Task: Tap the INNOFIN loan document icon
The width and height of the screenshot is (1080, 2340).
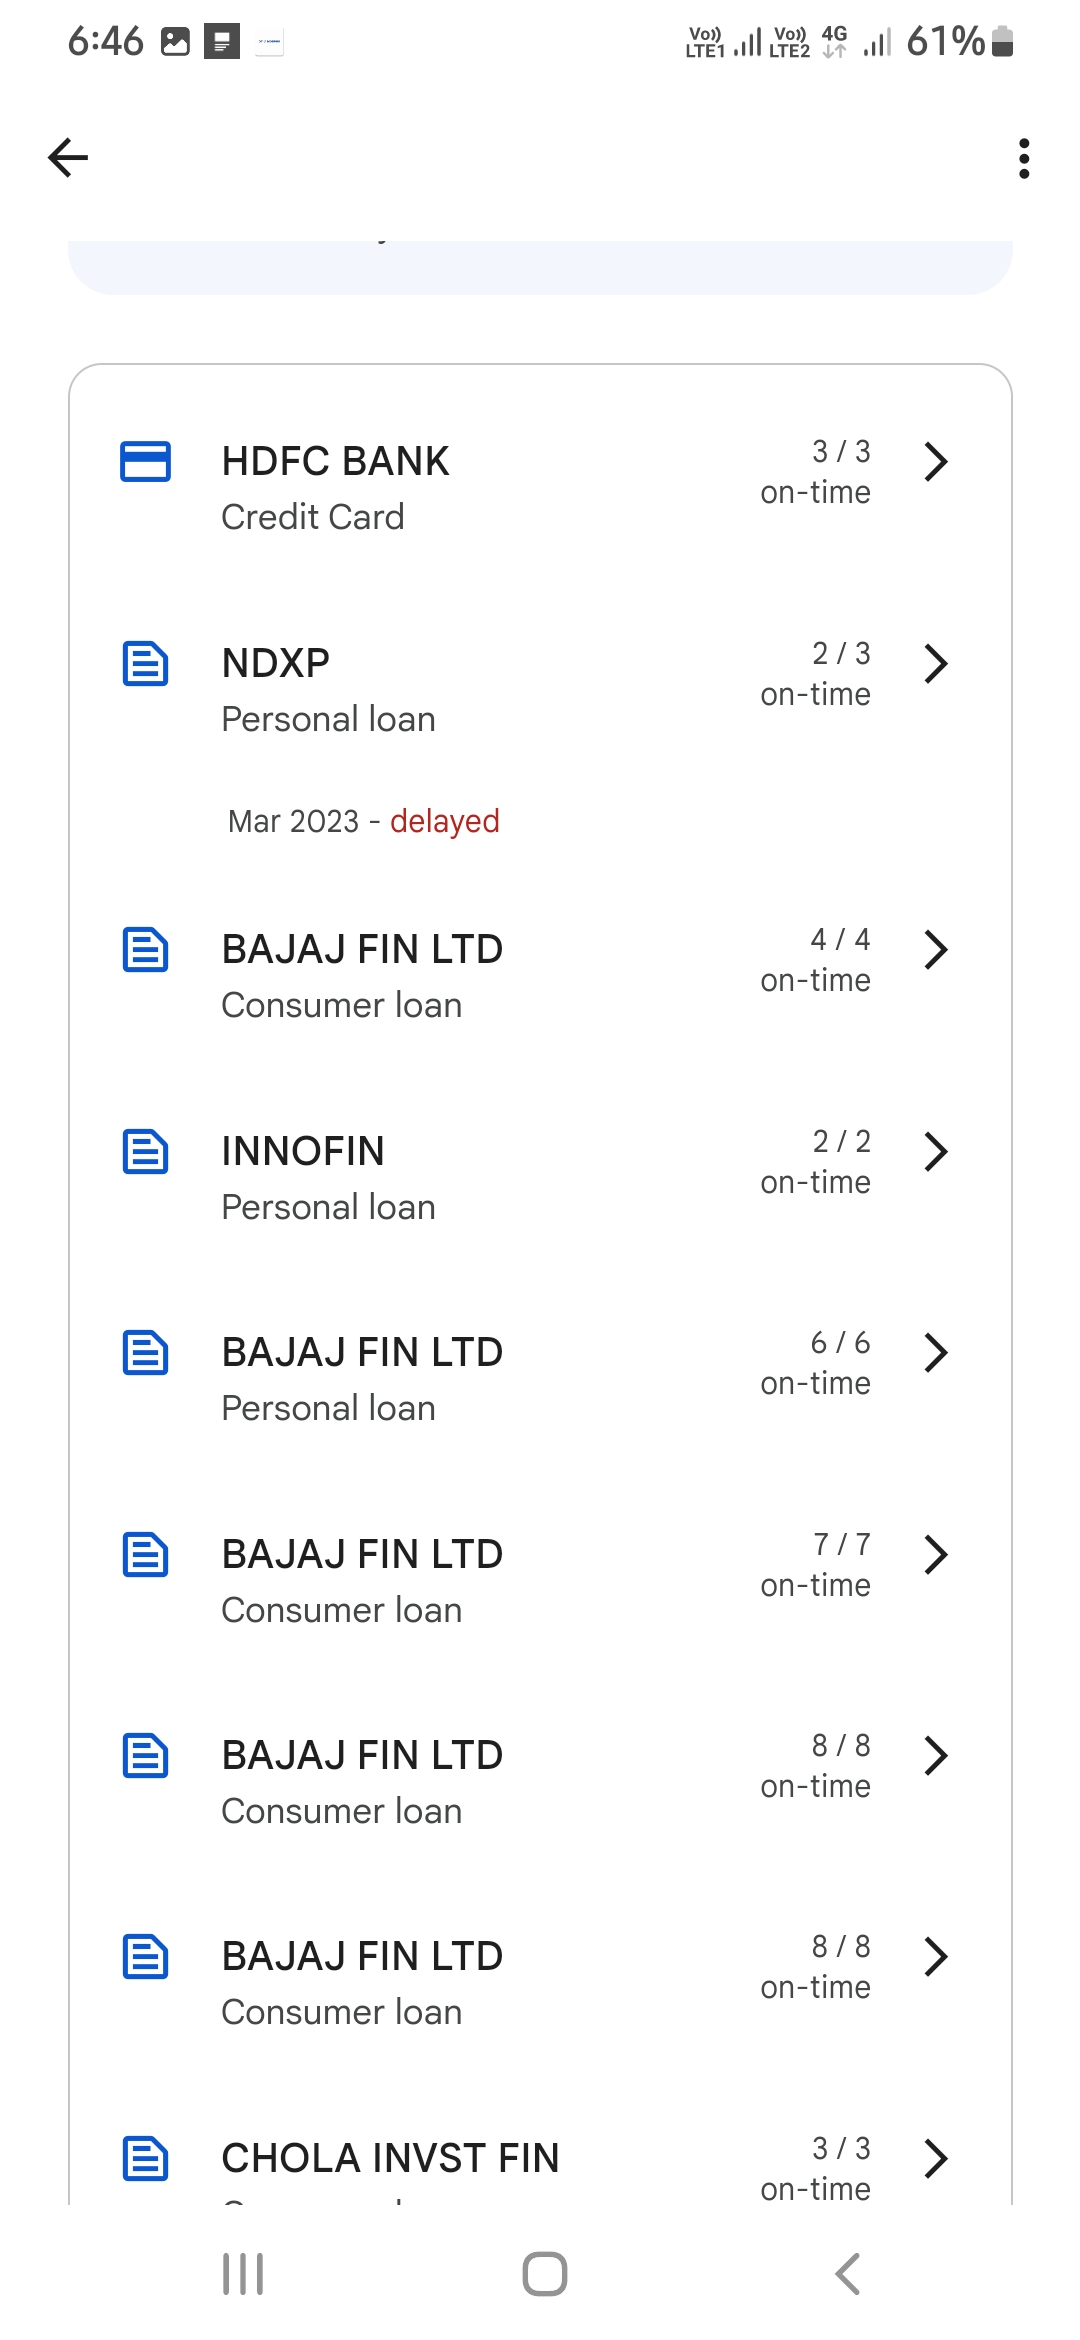Action: click(x=145, y=1152)
